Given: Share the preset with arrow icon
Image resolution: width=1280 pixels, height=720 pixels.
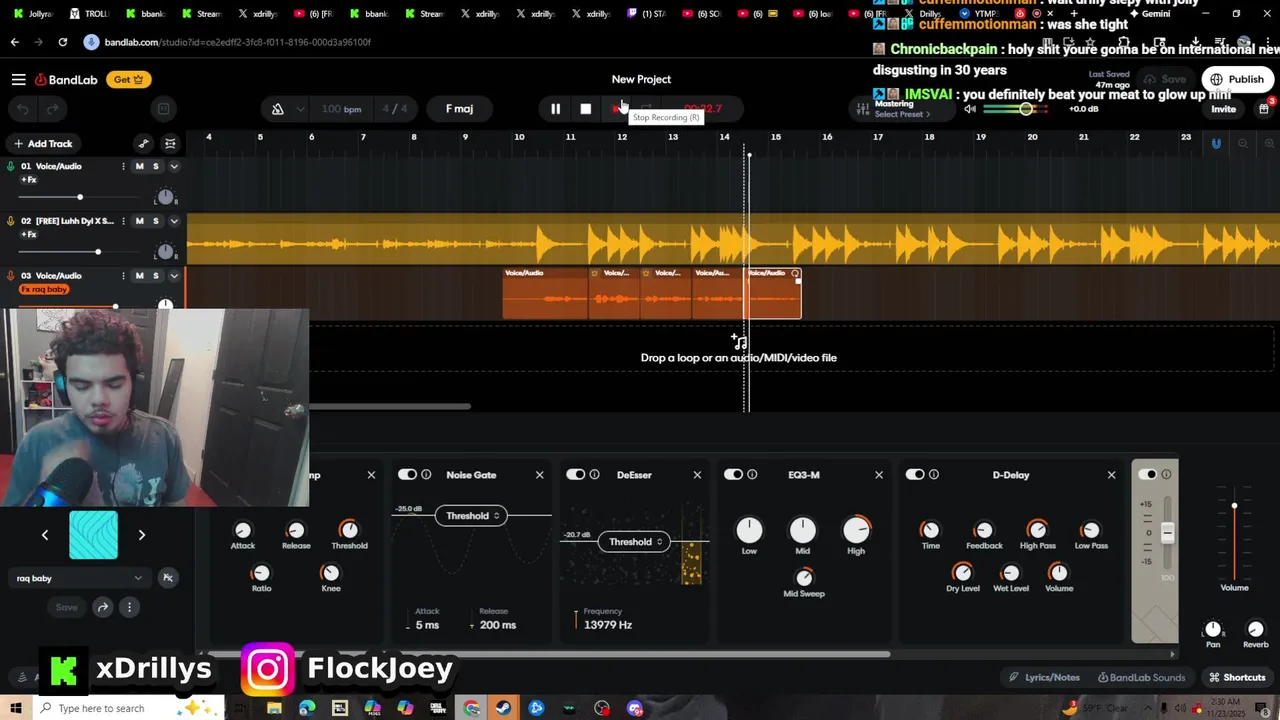Looking at the screenshot, I should (102, 607).
